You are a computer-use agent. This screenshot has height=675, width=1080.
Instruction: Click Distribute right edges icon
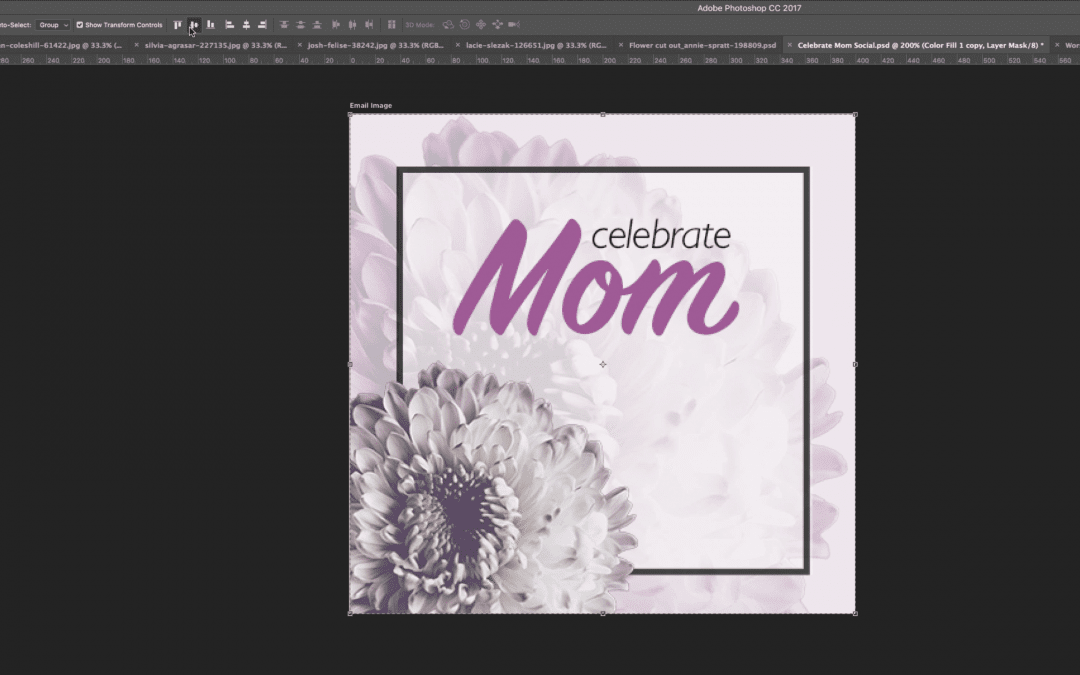click(369, 25)
